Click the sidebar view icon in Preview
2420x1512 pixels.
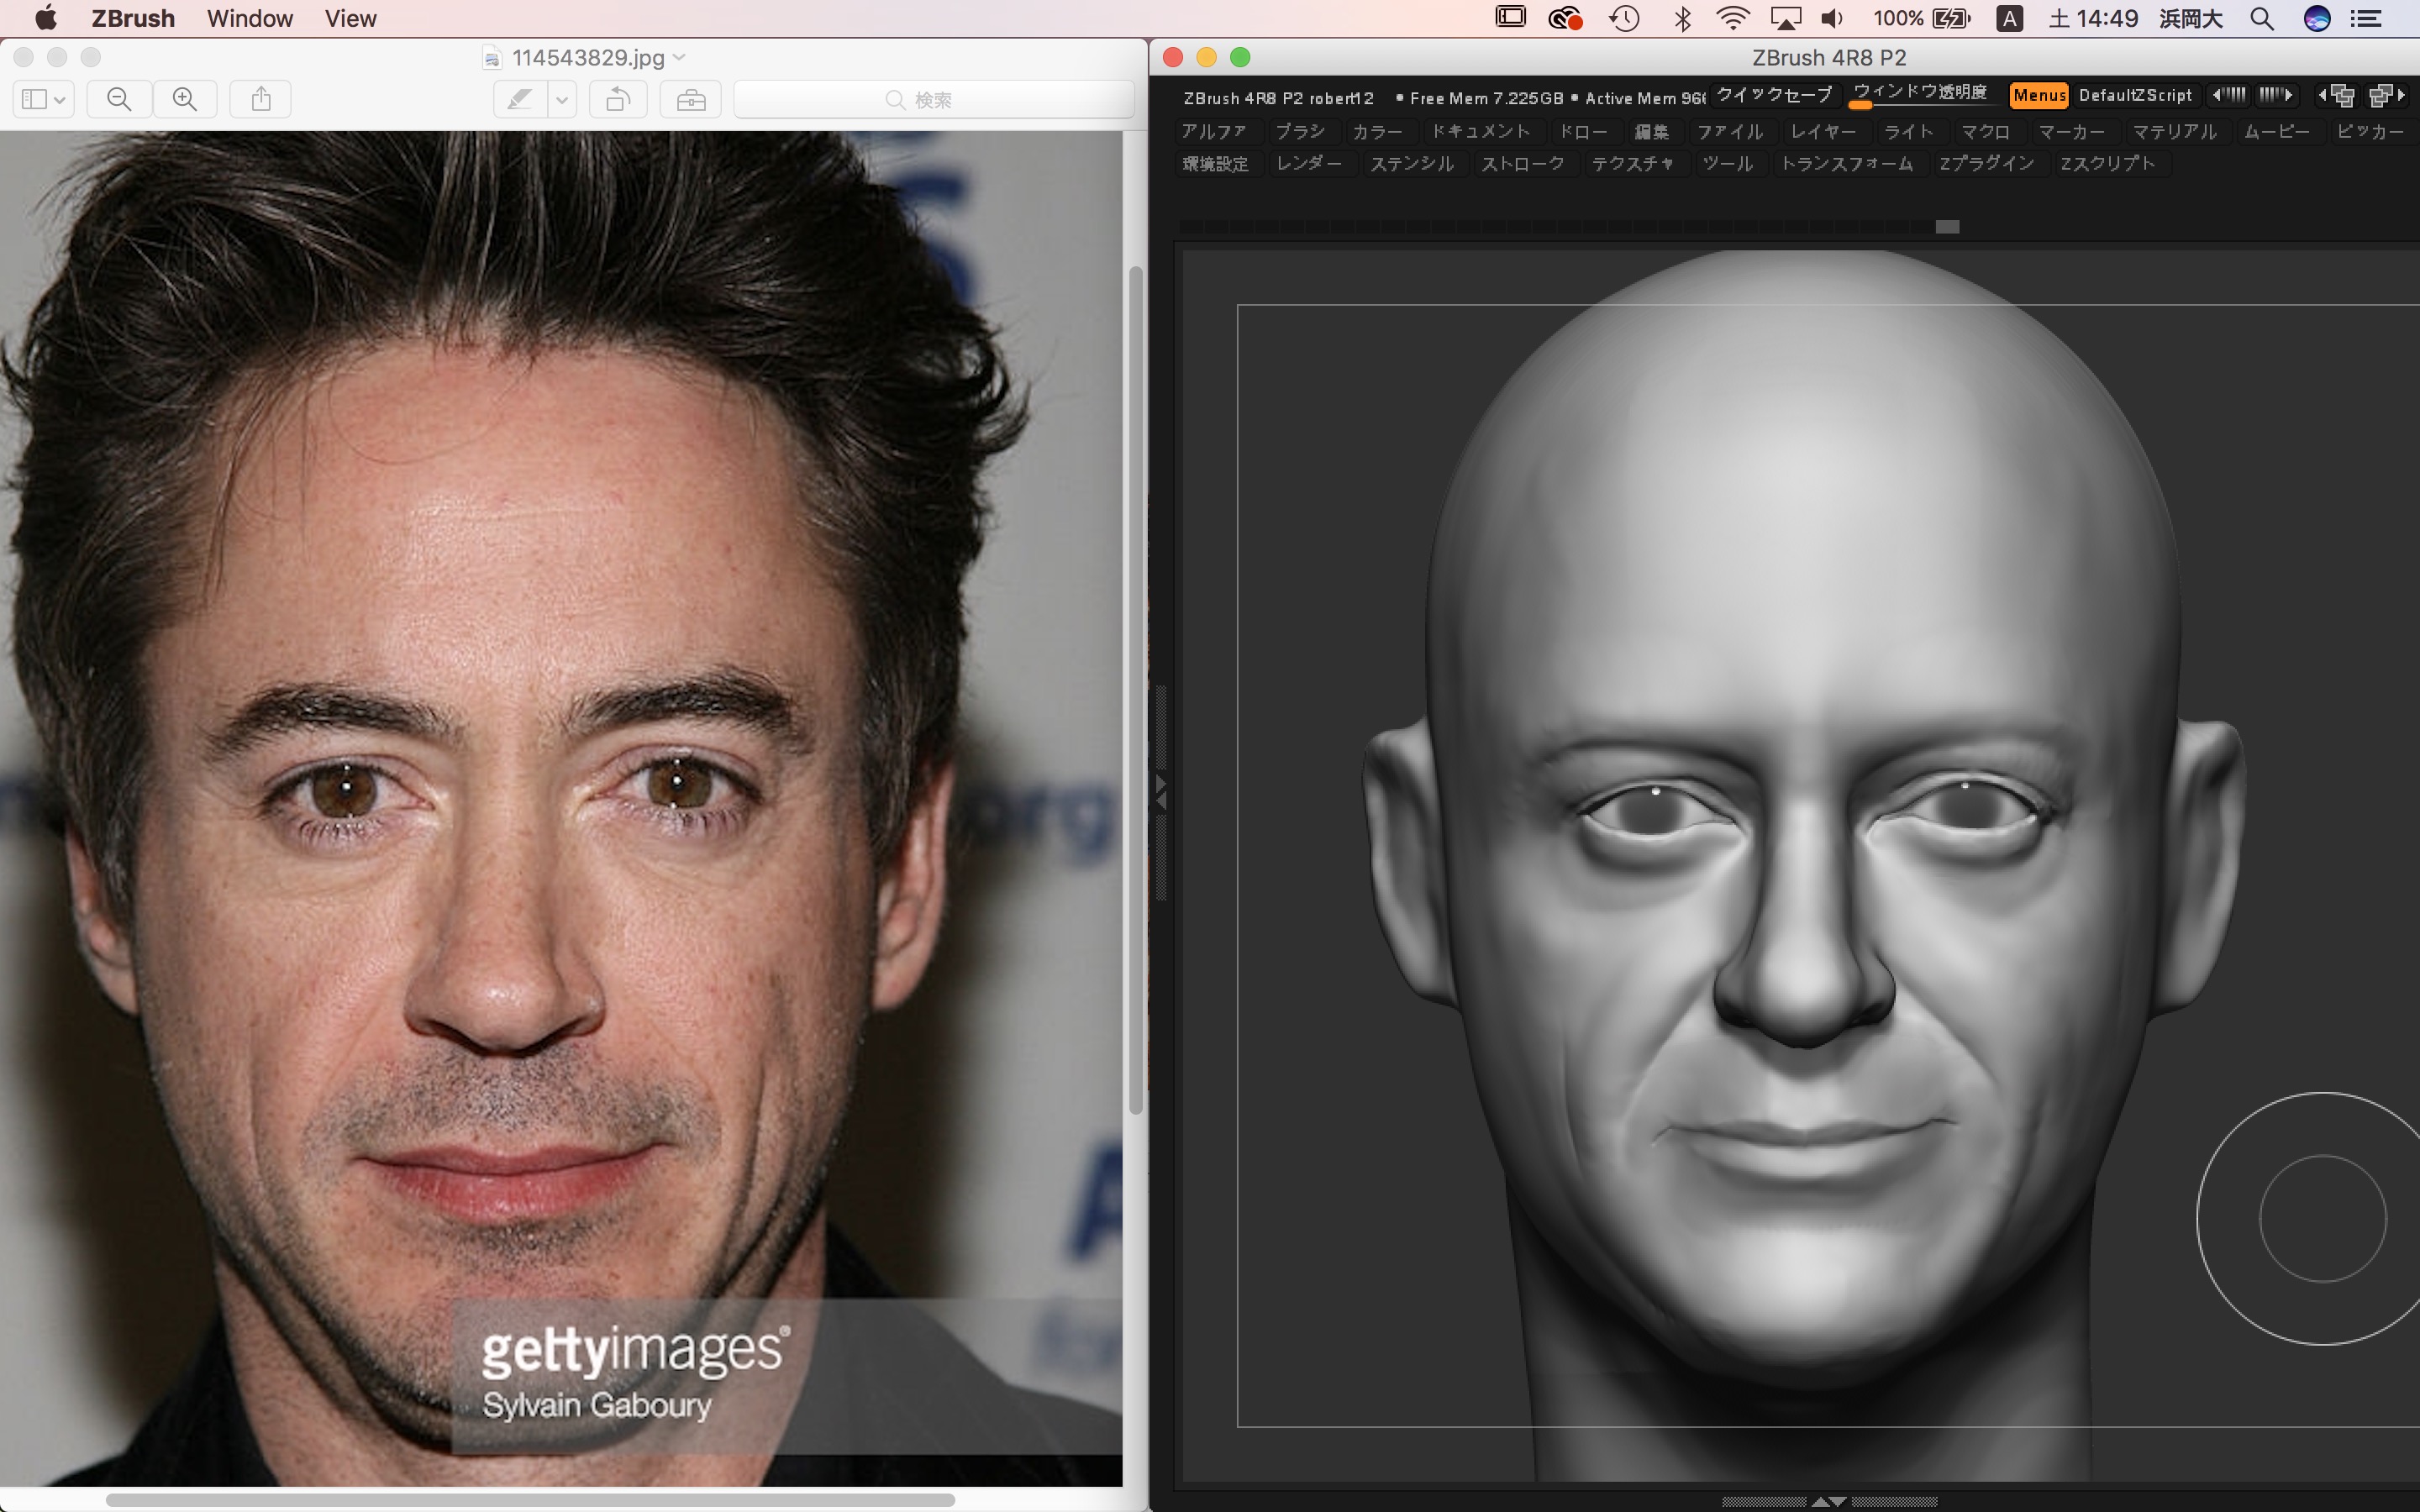tap(34, 99)
